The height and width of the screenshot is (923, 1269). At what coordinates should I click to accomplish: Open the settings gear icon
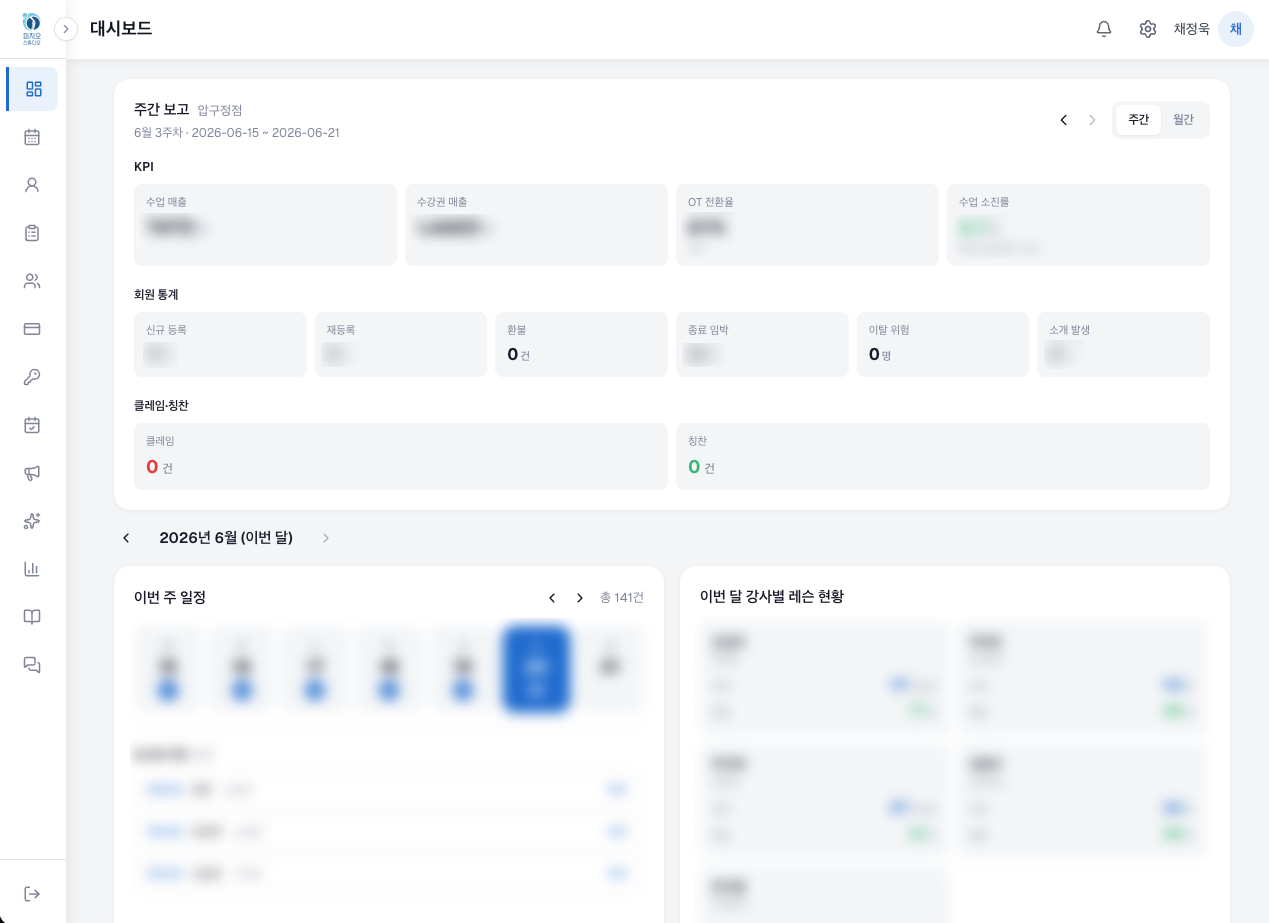click(1148, 29)
